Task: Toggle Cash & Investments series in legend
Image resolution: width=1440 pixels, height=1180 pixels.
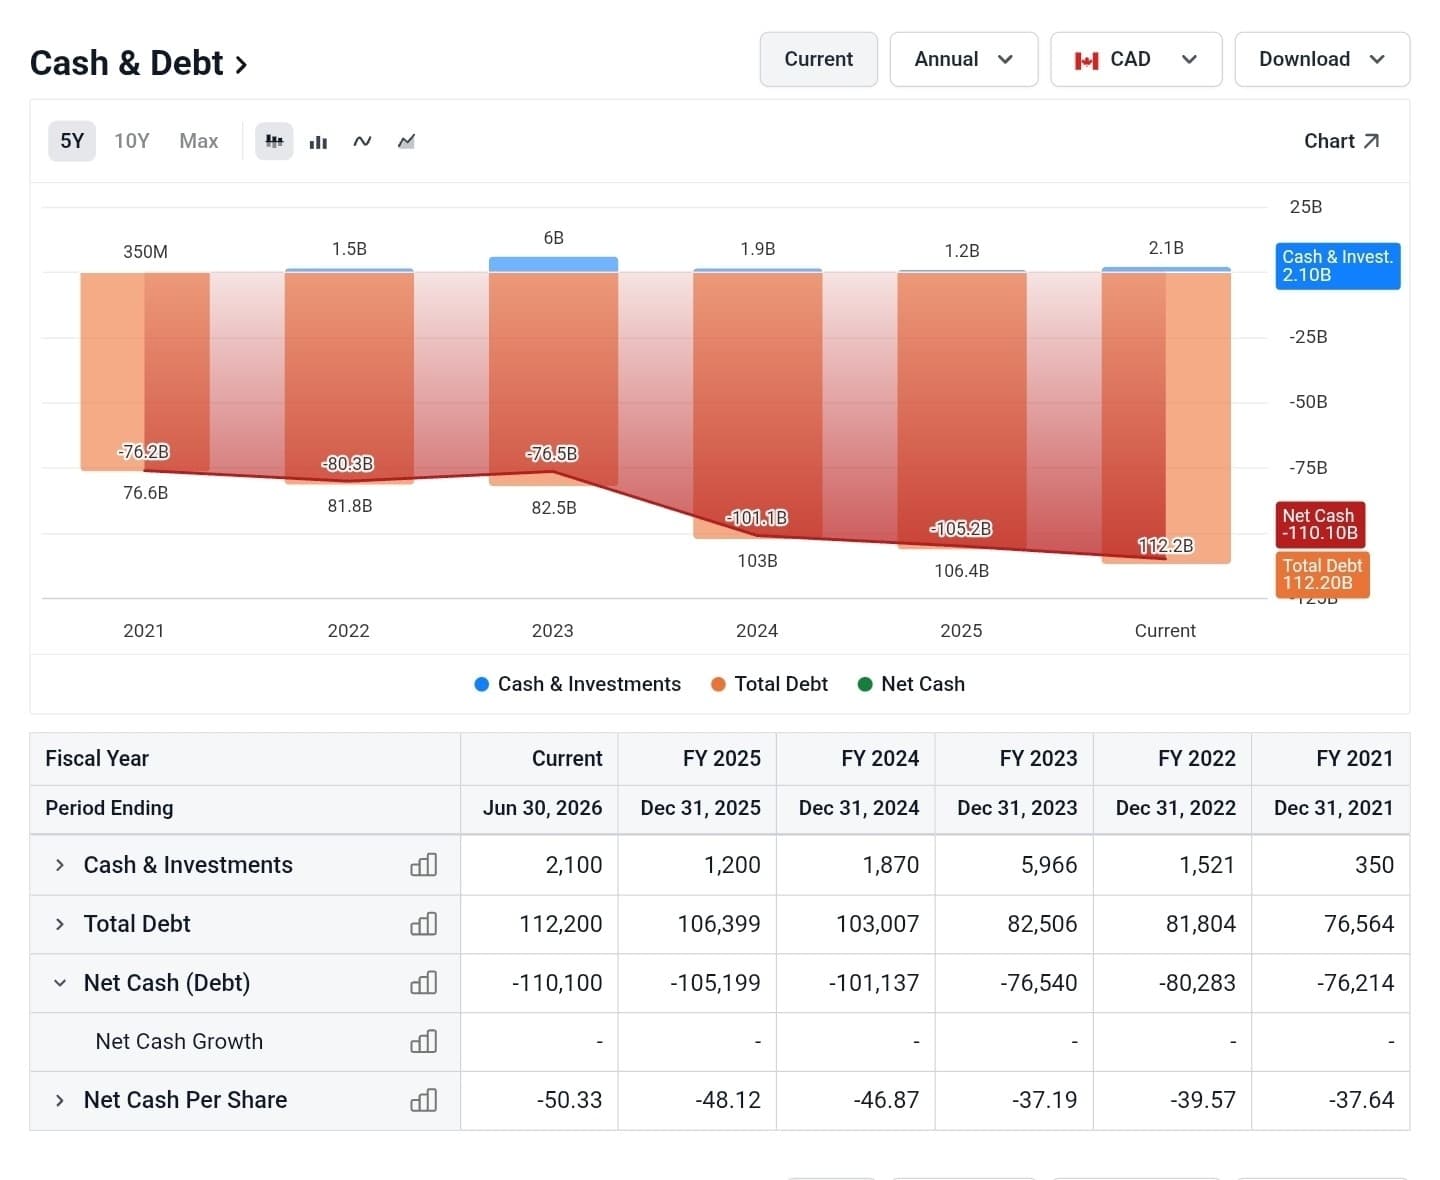Action: click(577, 684)
